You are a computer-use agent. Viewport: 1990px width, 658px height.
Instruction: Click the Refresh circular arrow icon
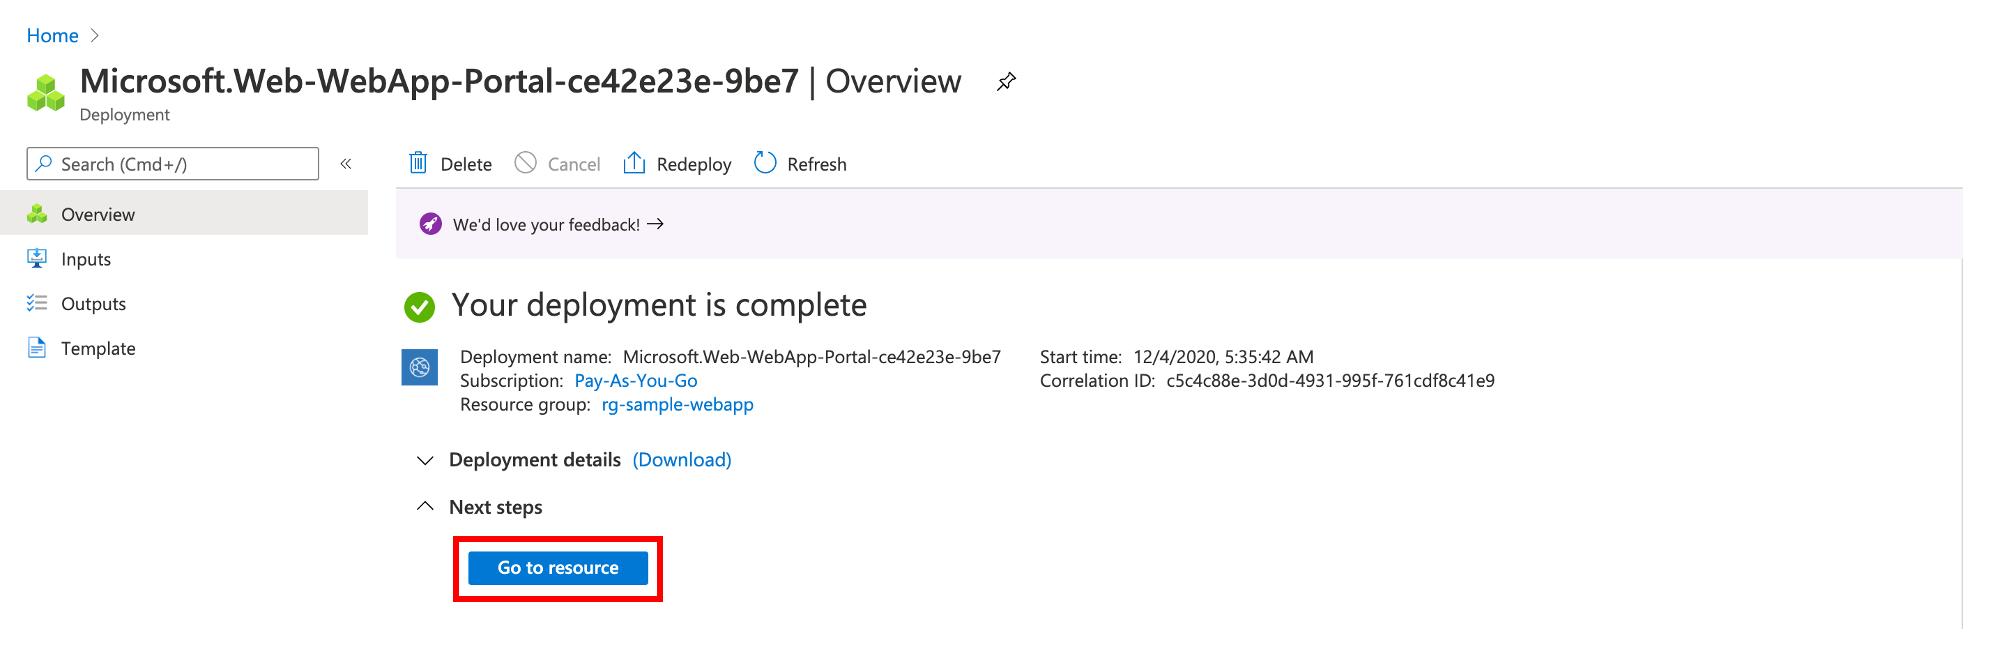tap(765, 163)
